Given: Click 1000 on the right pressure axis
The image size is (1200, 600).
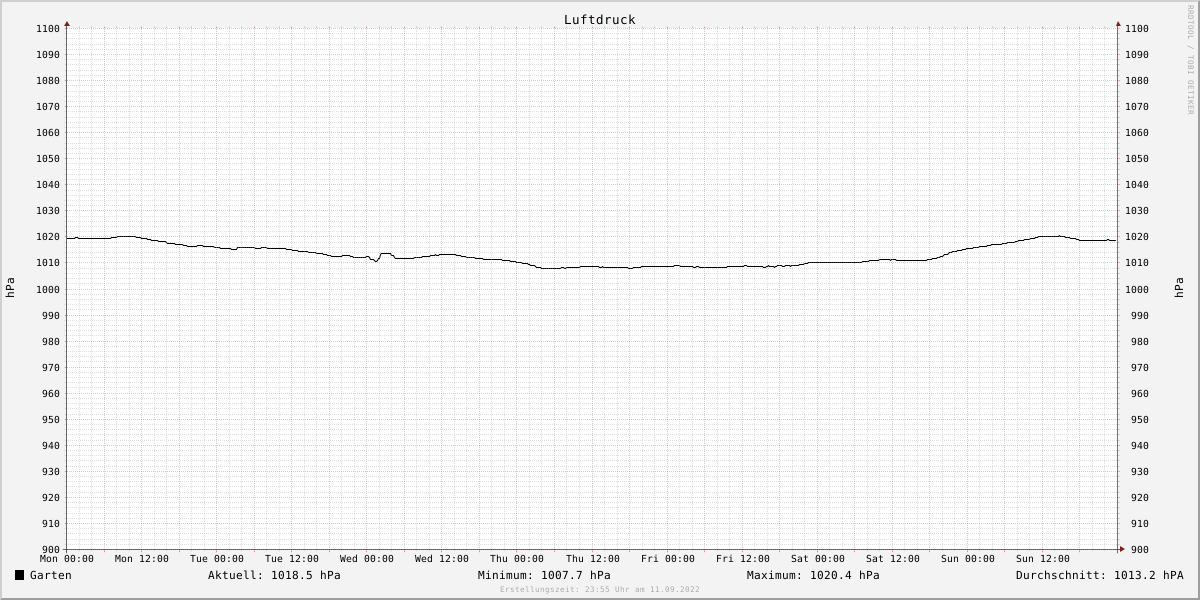Looking at the screenshot, I should point(1137,289).
